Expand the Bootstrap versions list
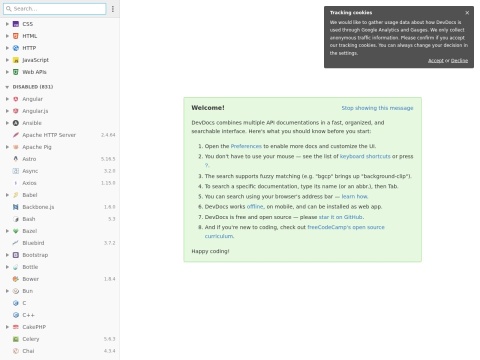 coord(7,255)
